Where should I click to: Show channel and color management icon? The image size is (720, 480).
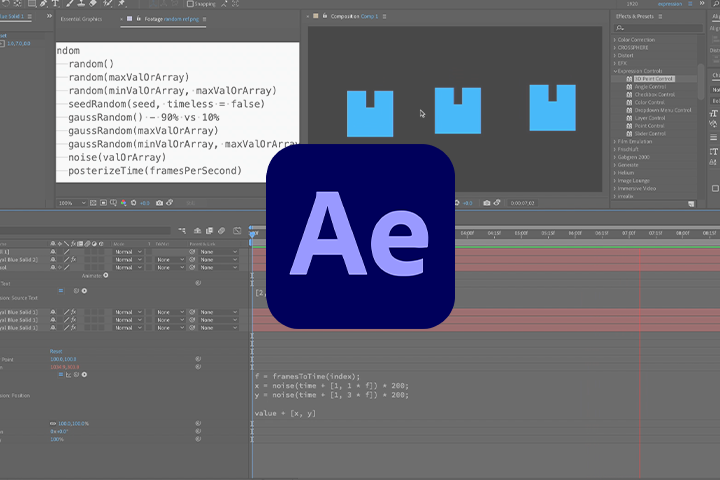[124, 203]
